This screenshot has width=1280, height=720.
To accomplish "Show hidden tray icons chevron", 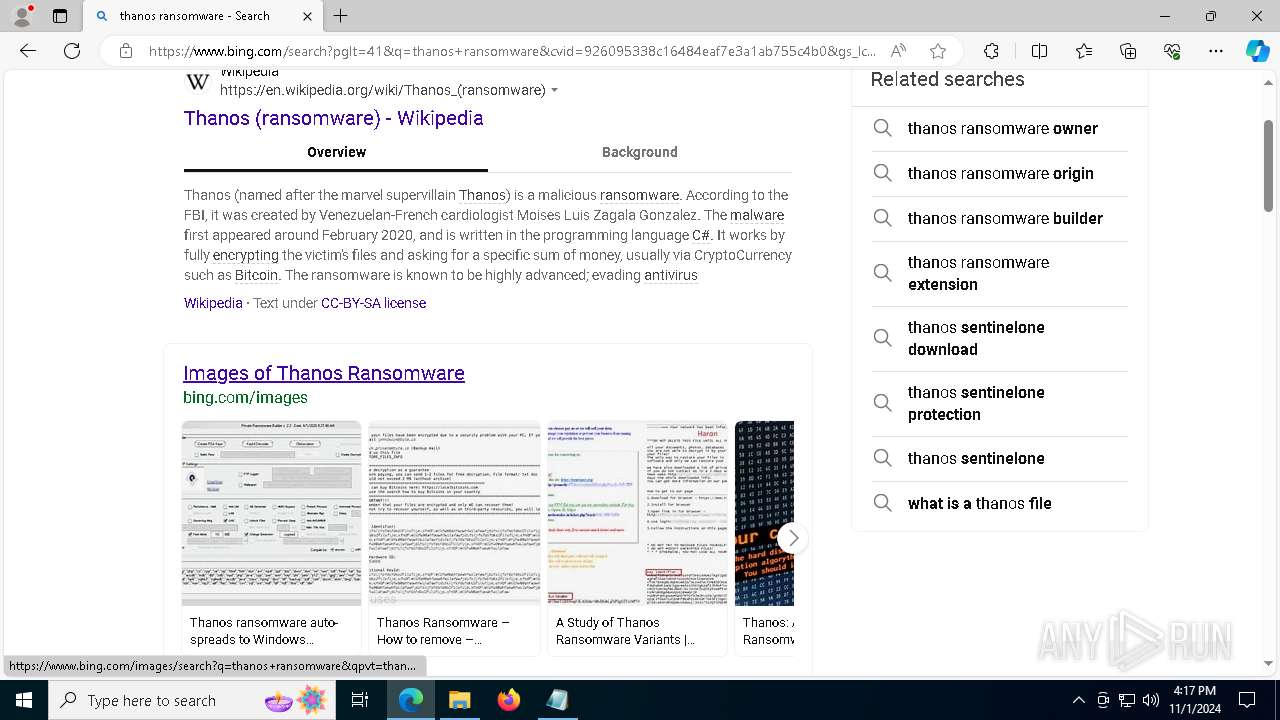I will pos(1078,700).
